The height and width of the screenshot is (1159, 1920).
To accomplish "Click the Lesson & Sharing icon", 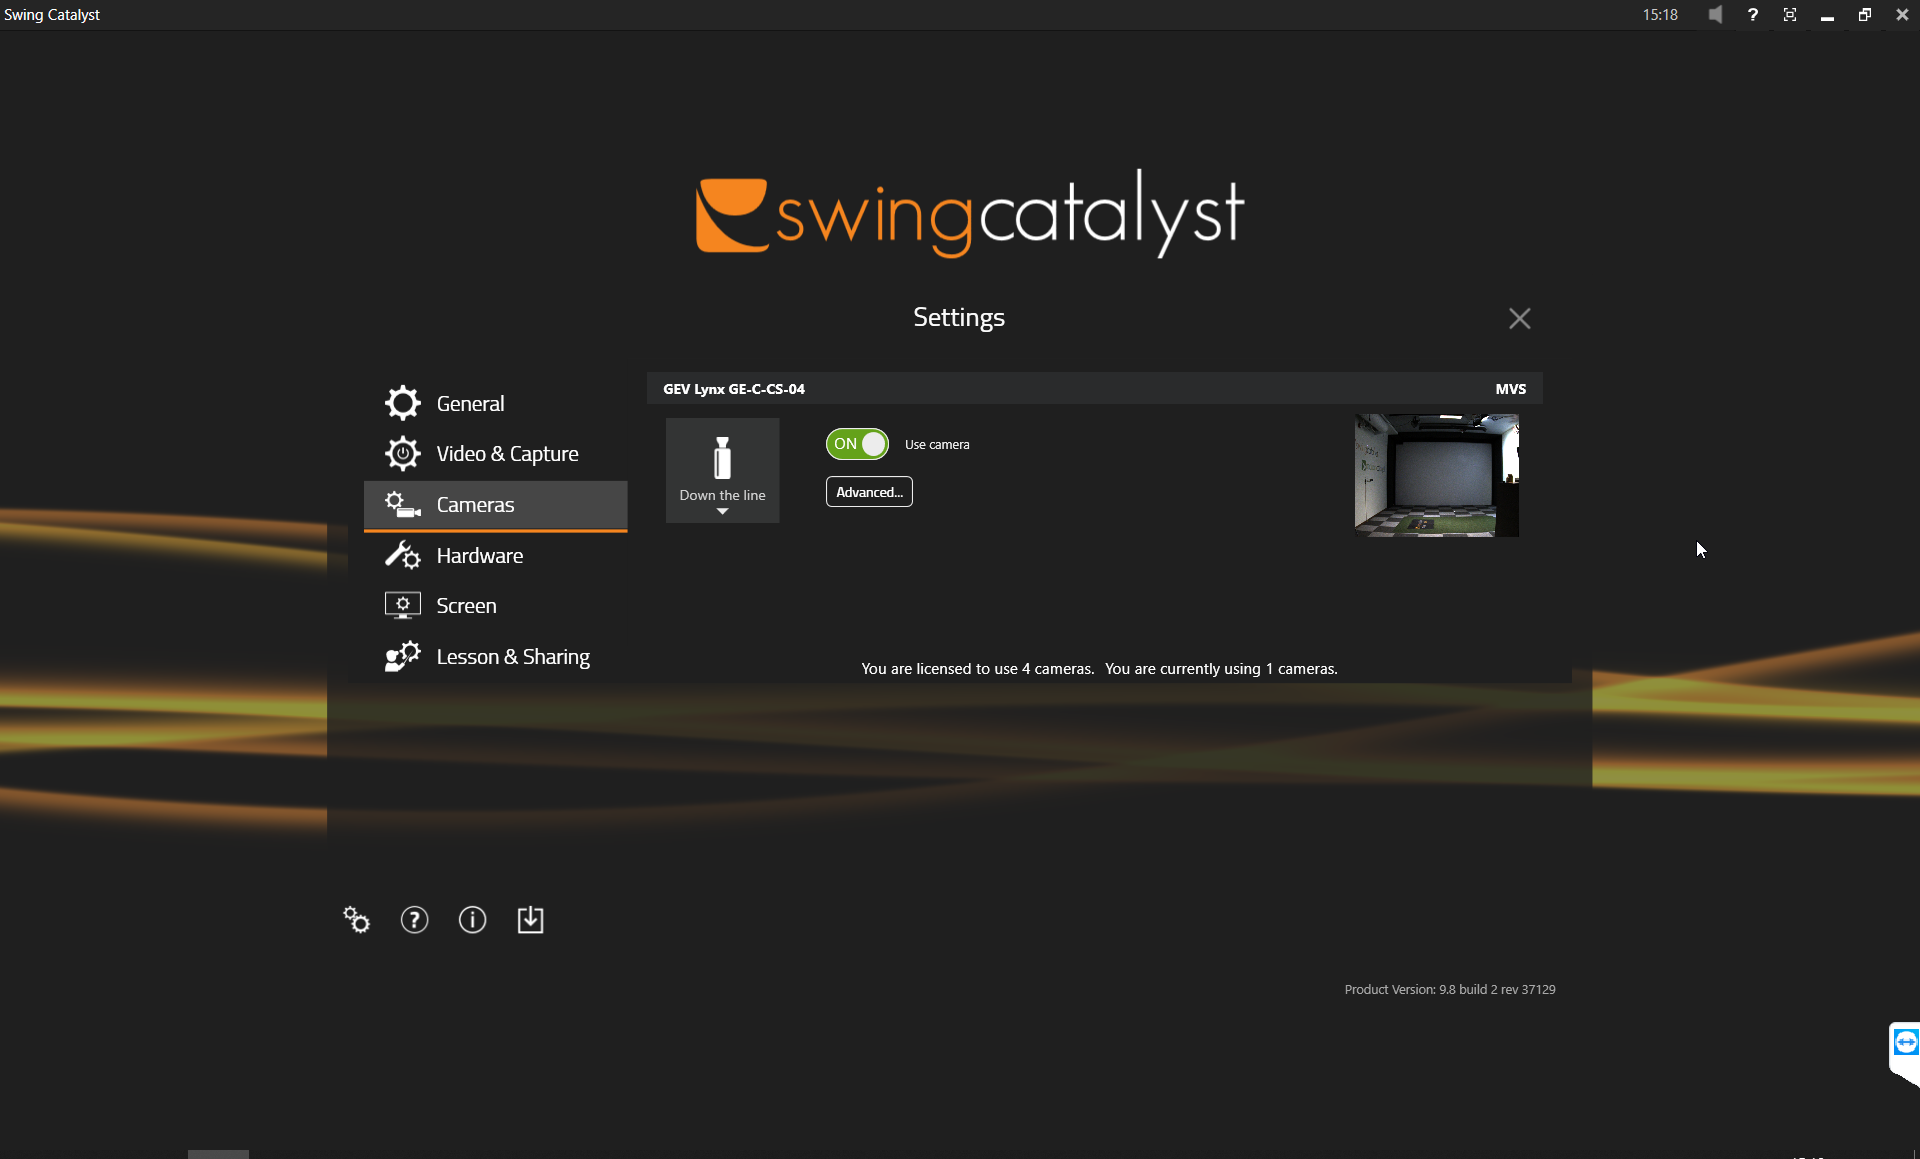I will 402,656.
